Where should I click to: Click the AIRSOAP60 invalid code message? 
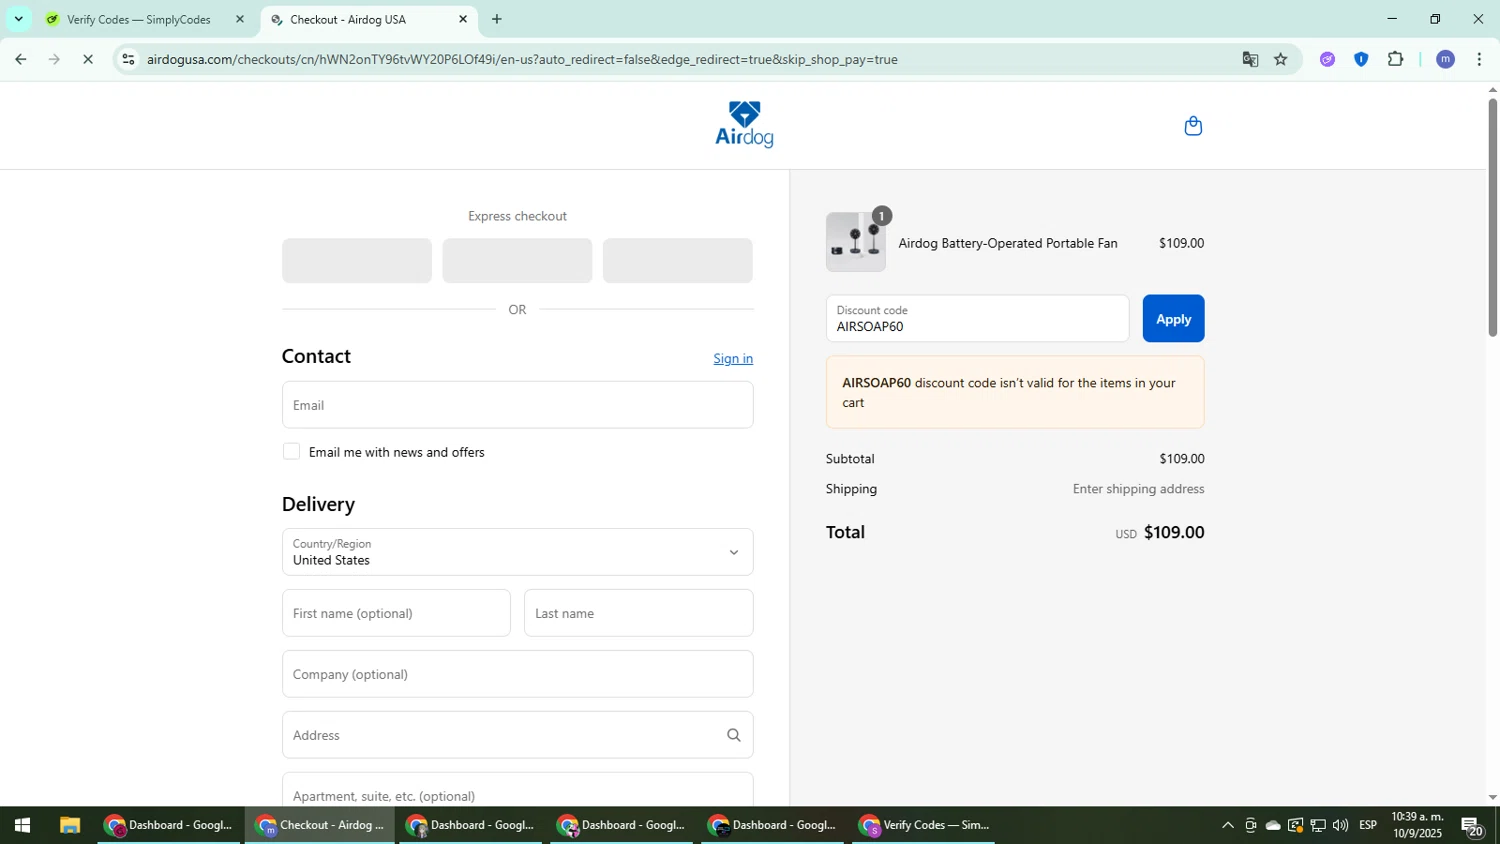[1015, 392]
